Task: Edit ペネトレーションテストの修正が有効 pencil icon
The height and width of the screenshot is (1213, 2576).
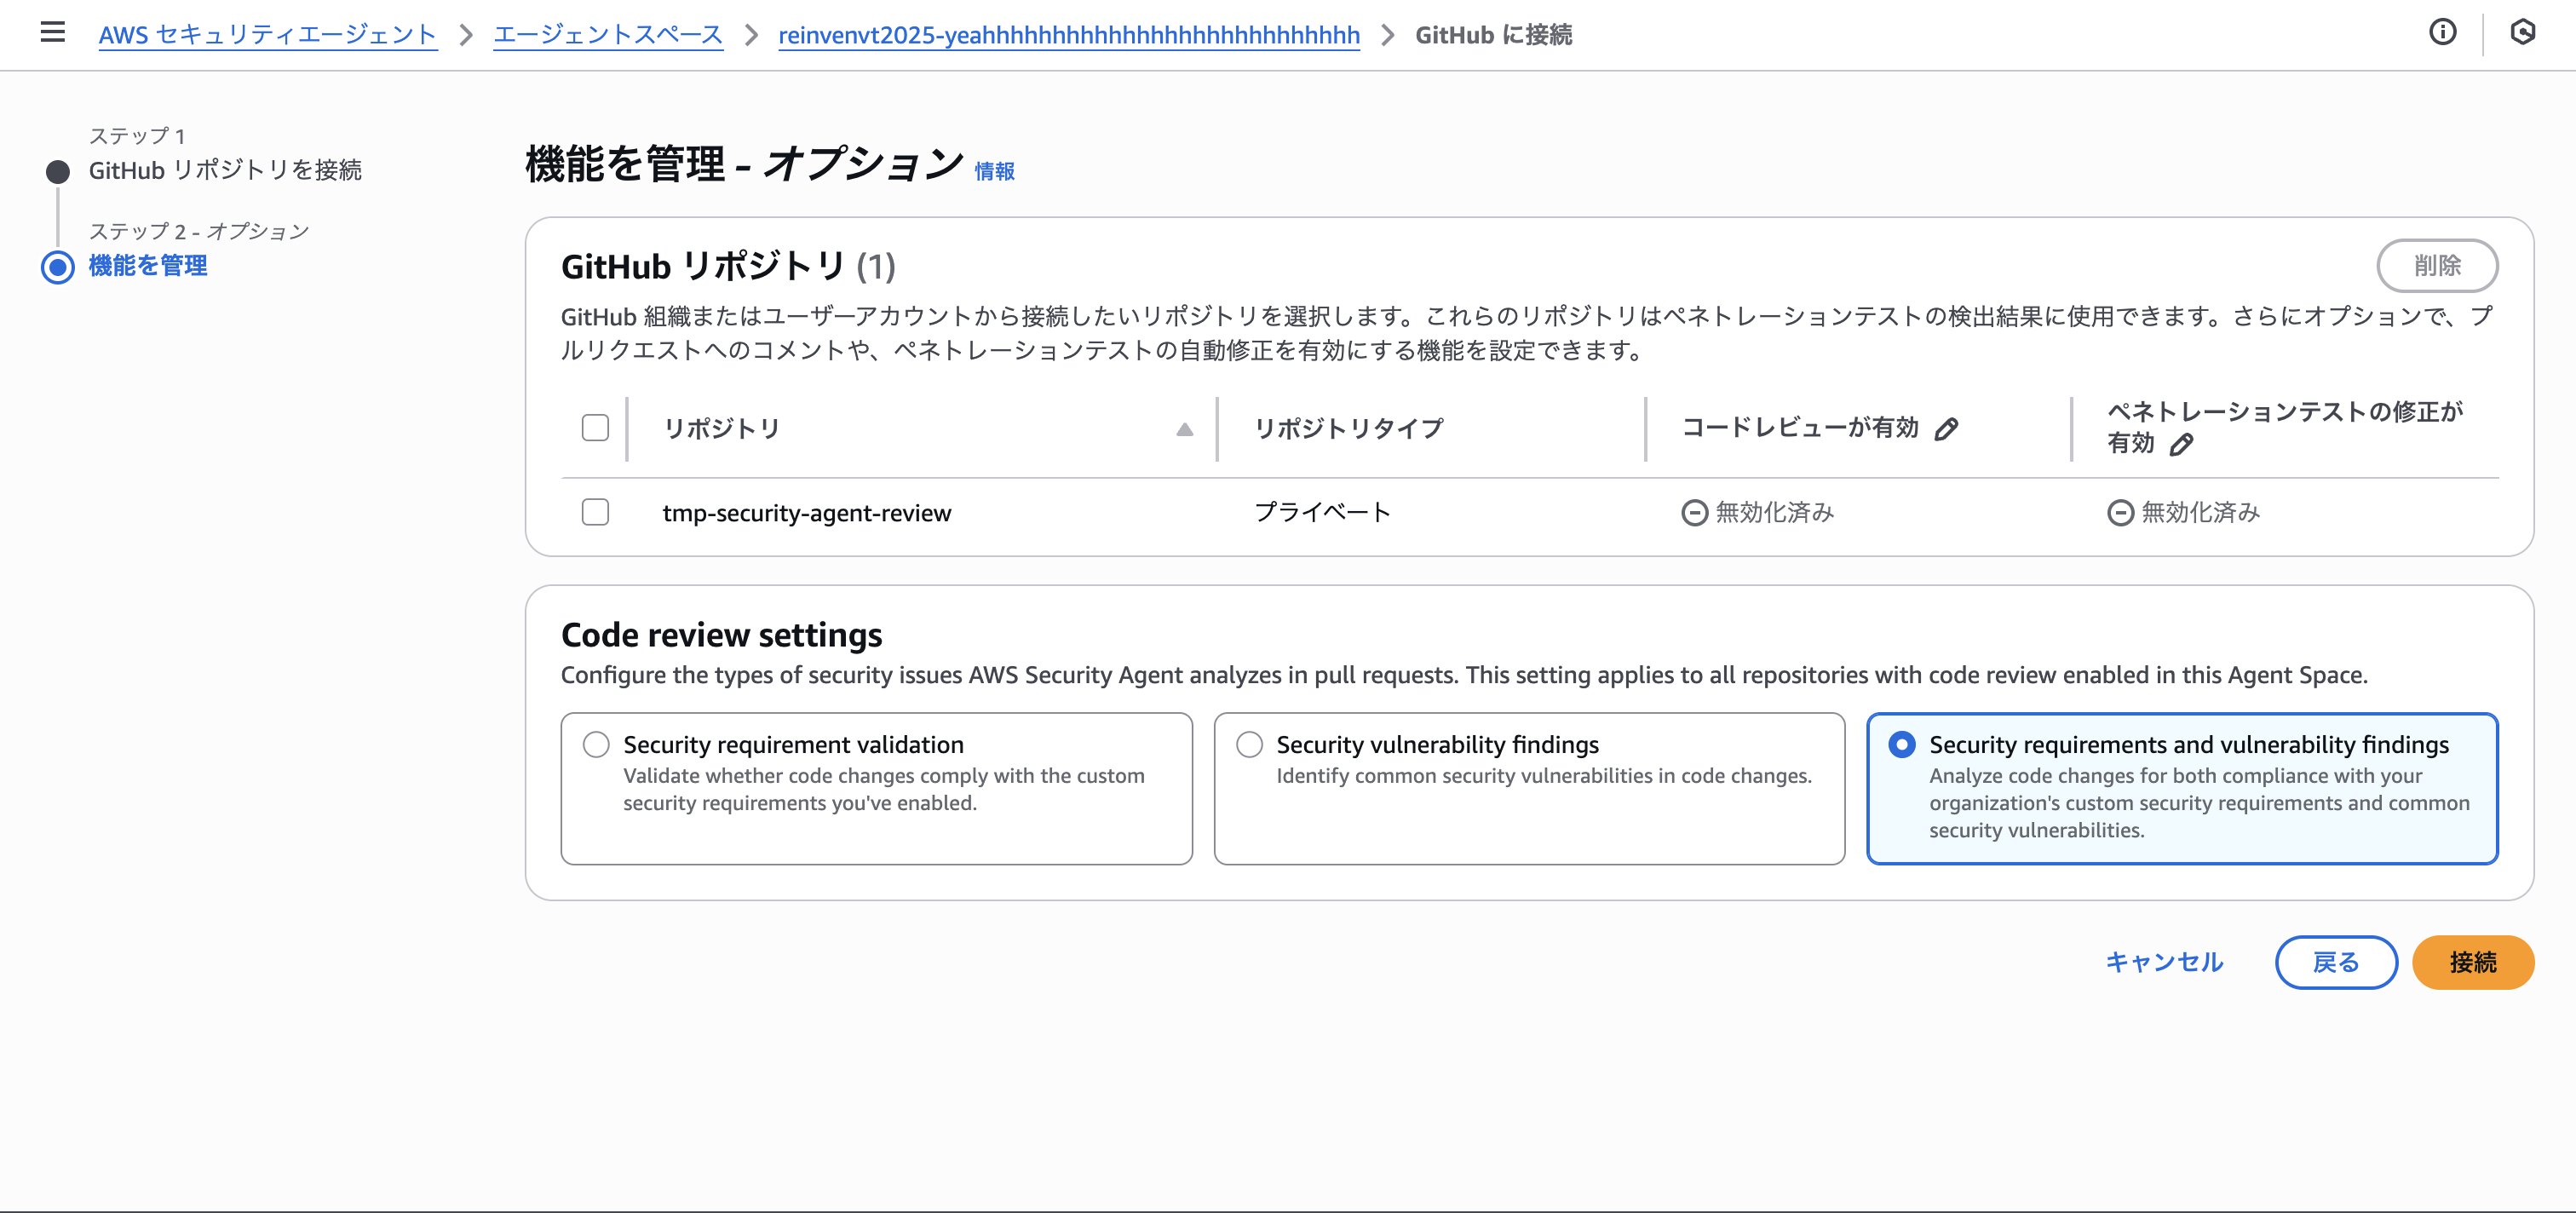Action: 2181,444
